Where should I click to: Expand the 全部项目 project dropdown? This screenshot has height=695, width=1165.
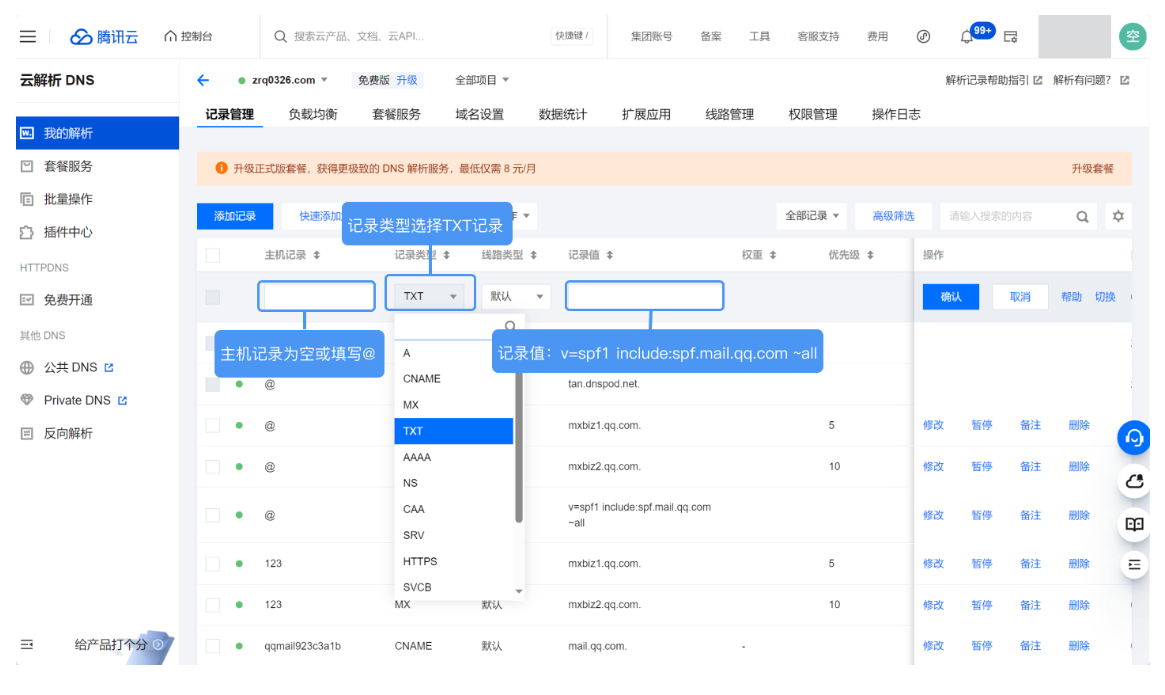pyautogui.click(x=481, y=80)
